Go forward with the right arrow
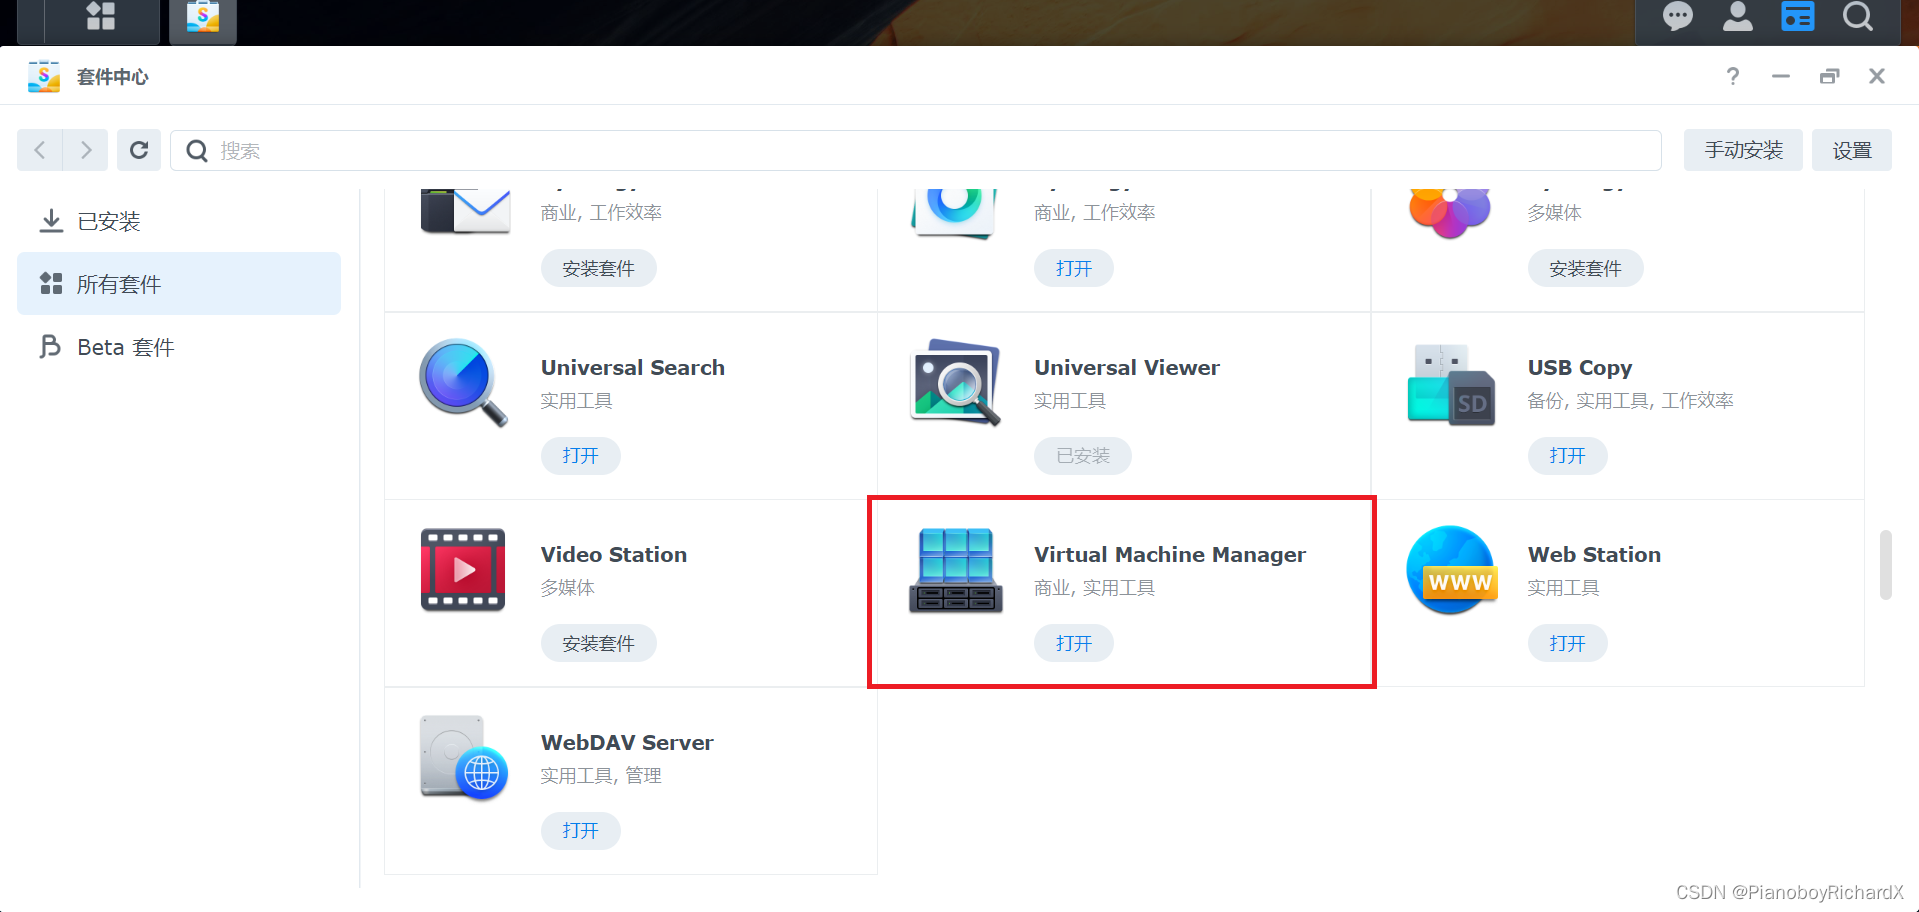The height and width of the screenshot is (912, 1919). point(86,150)
